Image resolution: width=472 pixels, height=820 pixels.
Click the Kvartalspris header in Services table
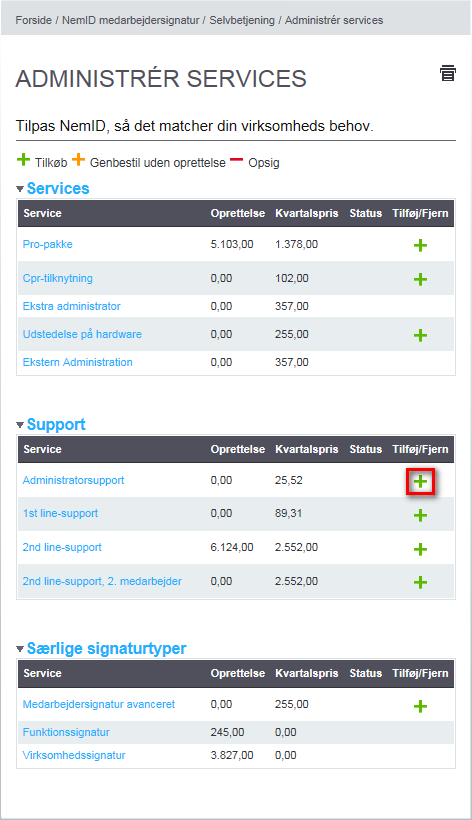(x=307, y=213)
